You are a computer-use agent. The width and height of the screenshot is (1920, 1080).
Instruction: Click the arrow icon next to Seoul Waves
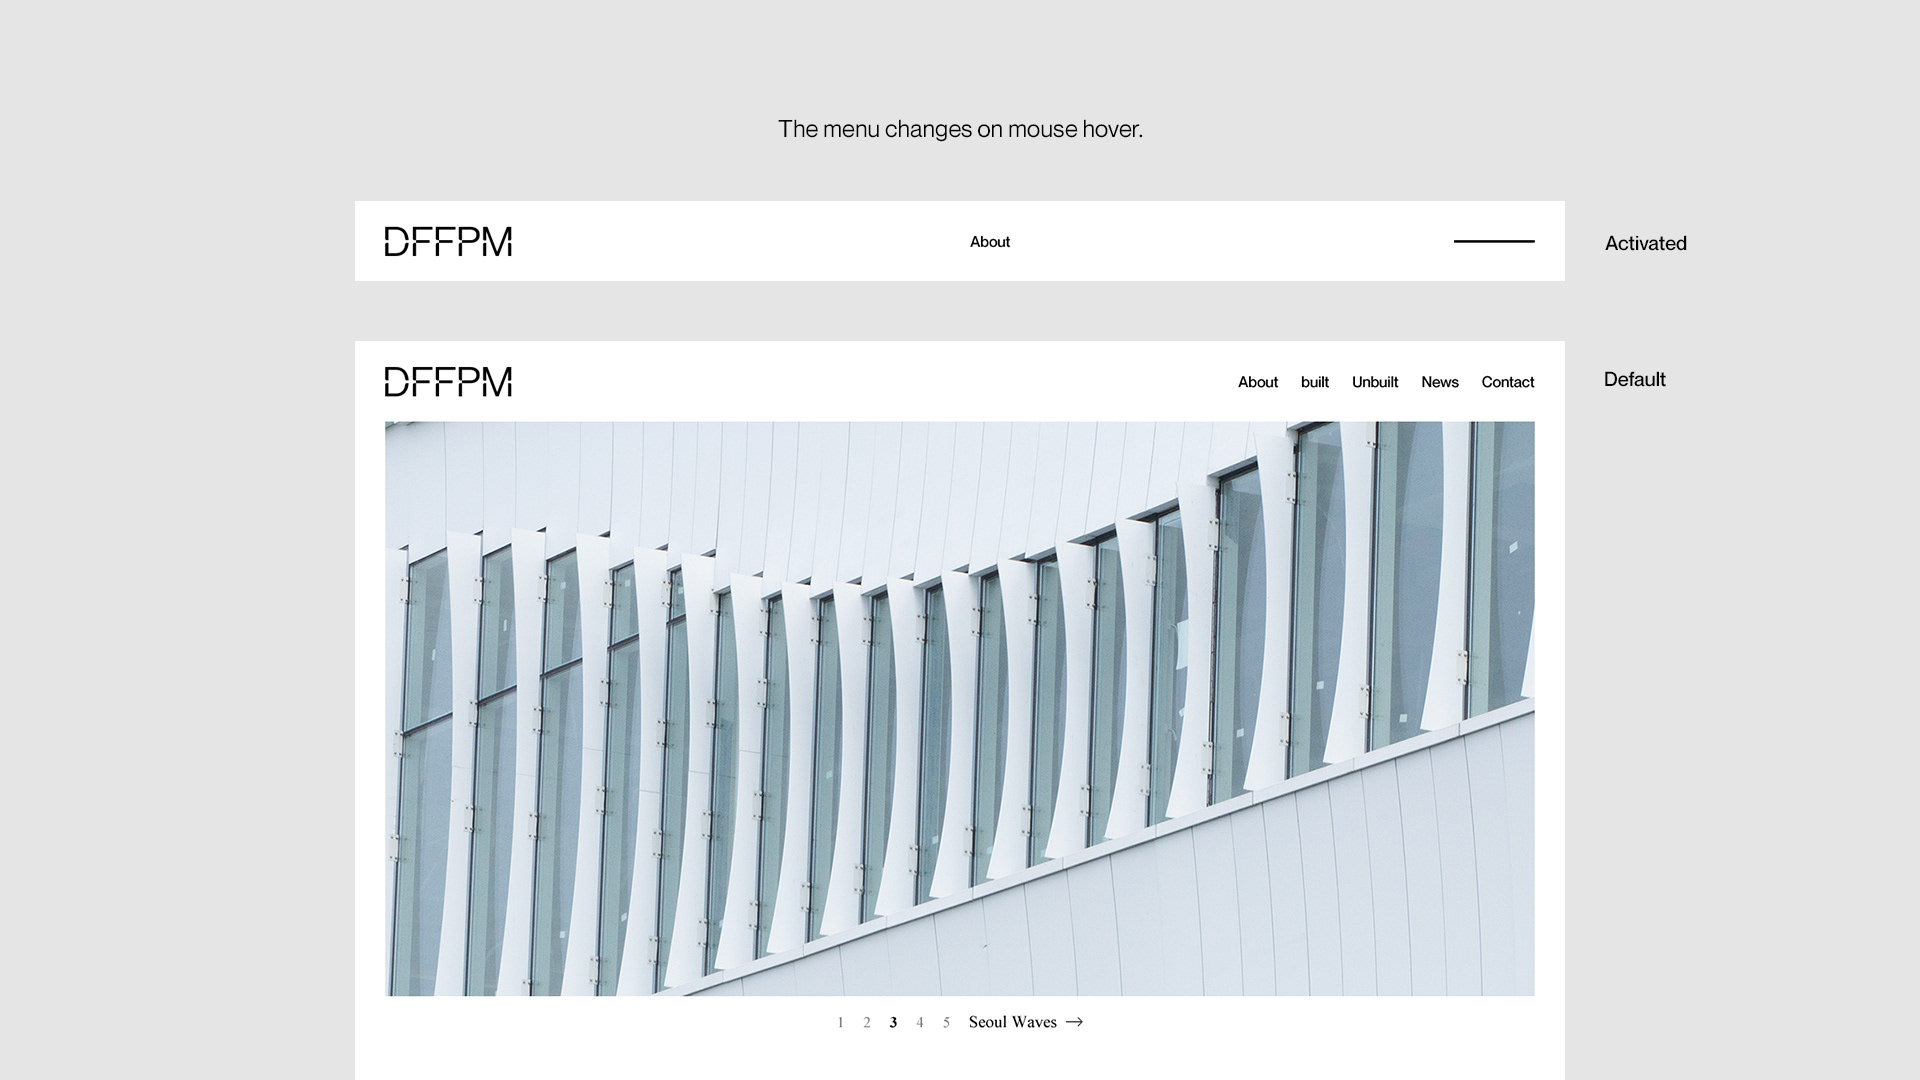point(1074,1022)
